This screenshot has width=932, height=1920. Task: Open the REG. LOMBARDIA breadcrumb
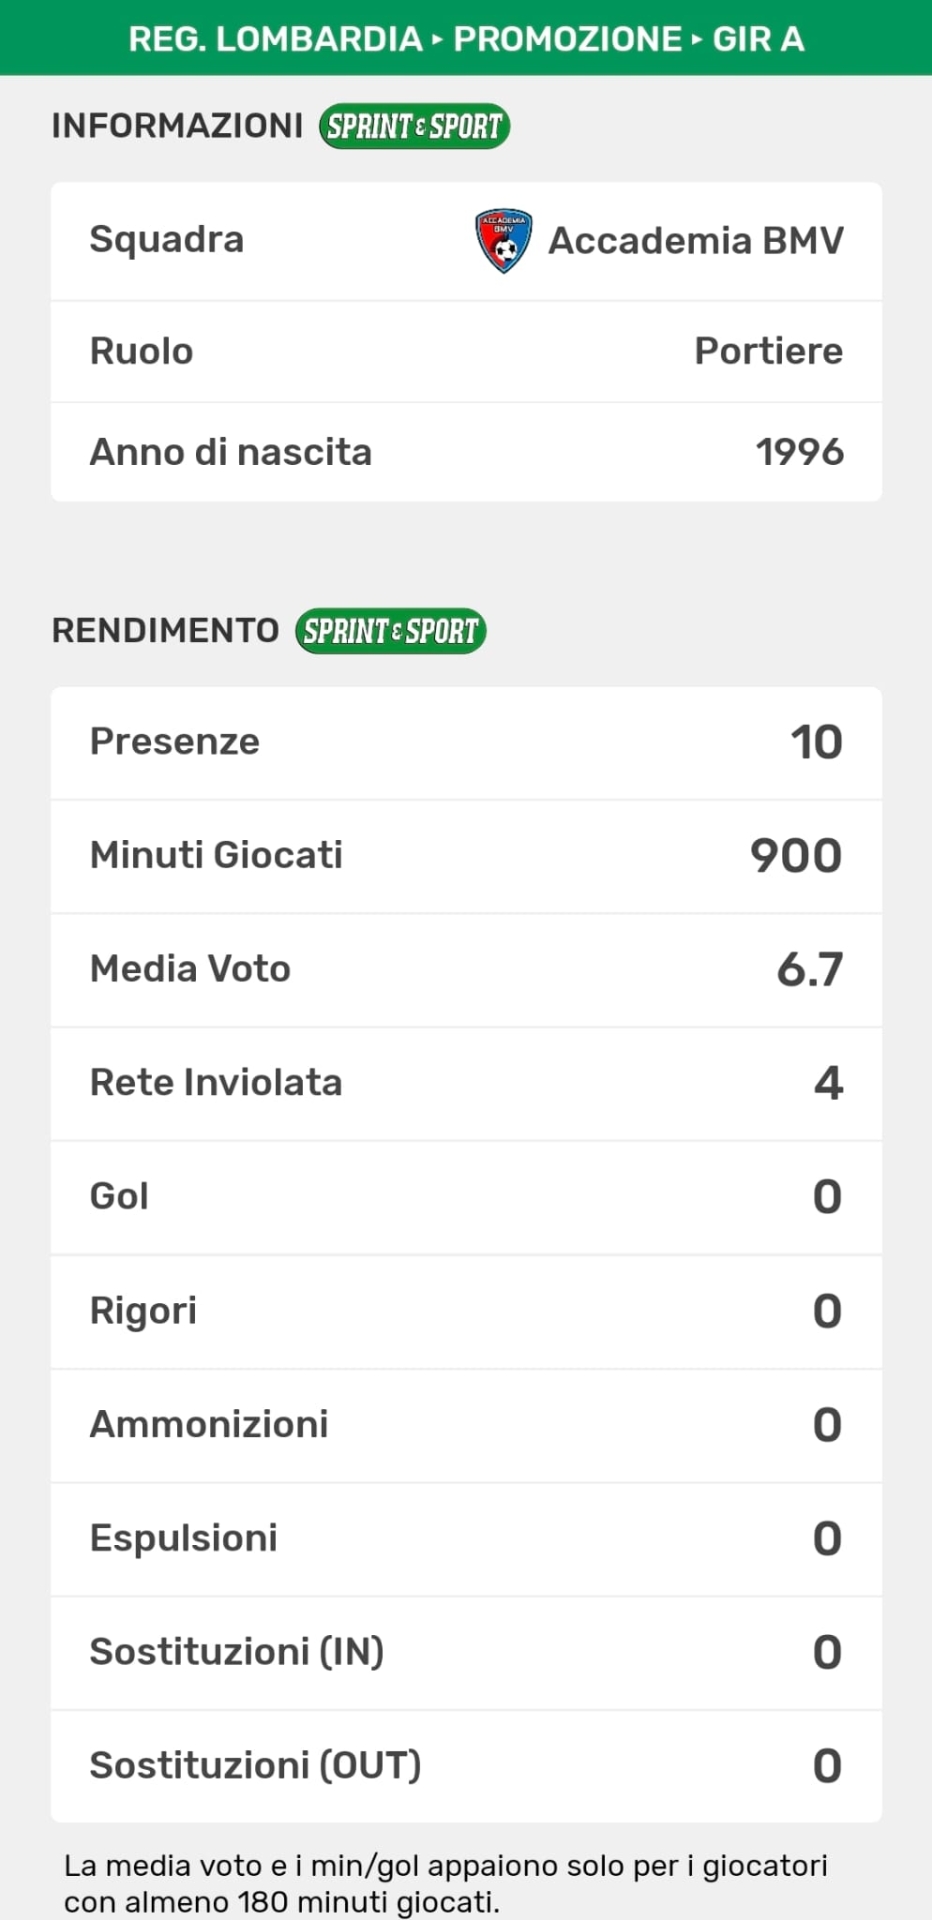coord(275,39)
